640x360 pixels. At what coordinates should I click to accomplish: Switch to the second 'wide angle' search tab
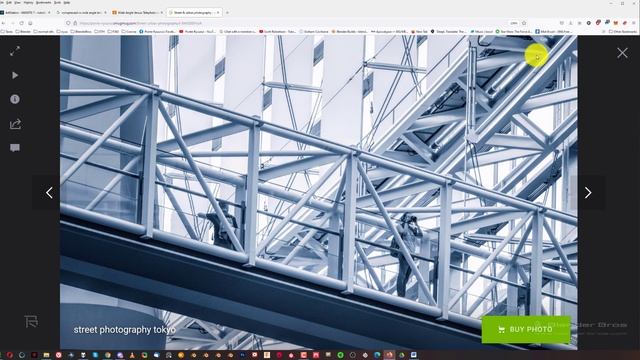(81, 13)
